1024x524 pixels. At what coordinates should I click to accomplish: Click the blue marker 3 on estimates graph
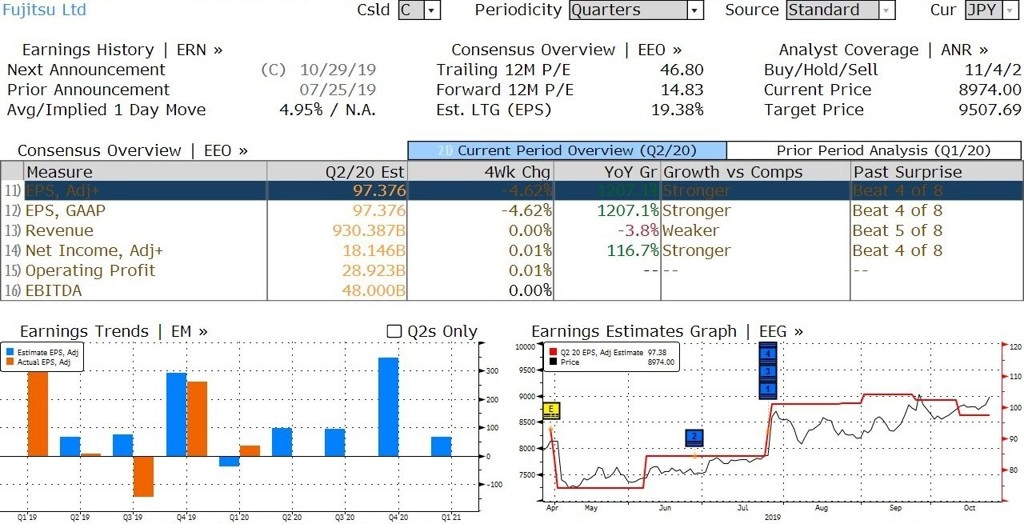point(768,371)
